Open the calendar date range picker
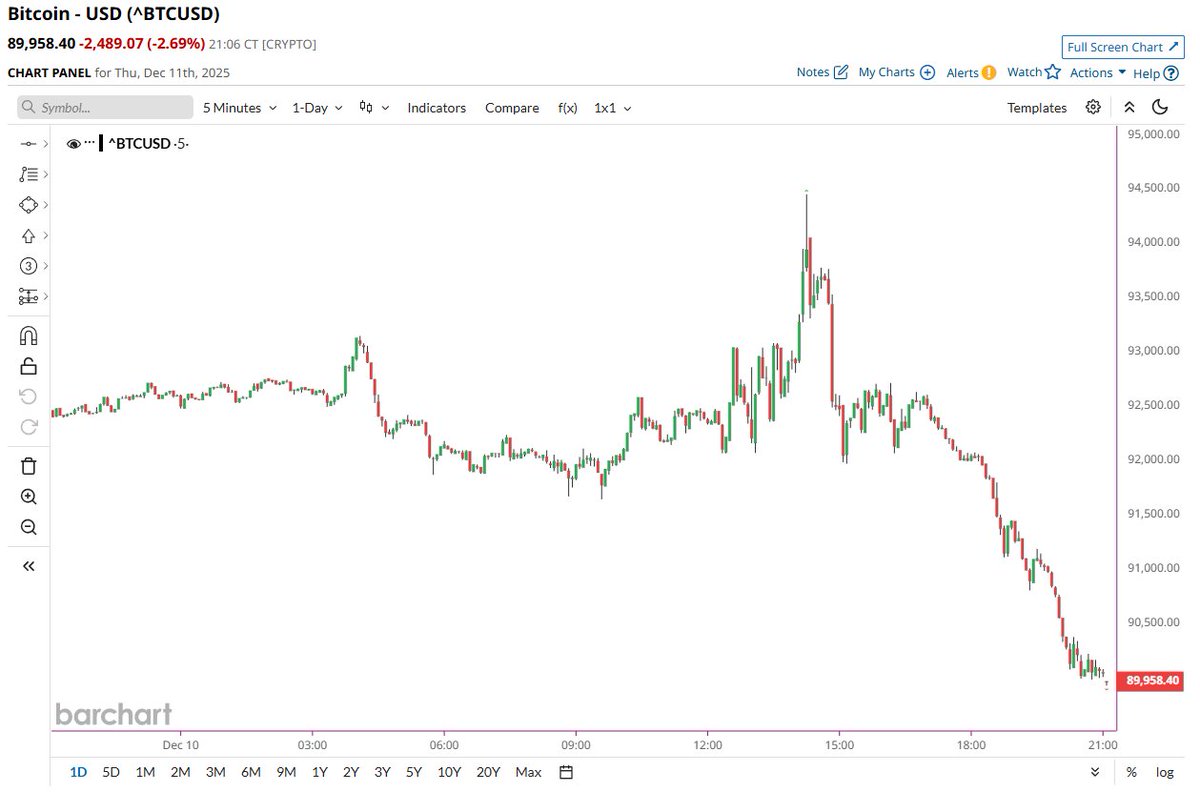 point(566,772)
